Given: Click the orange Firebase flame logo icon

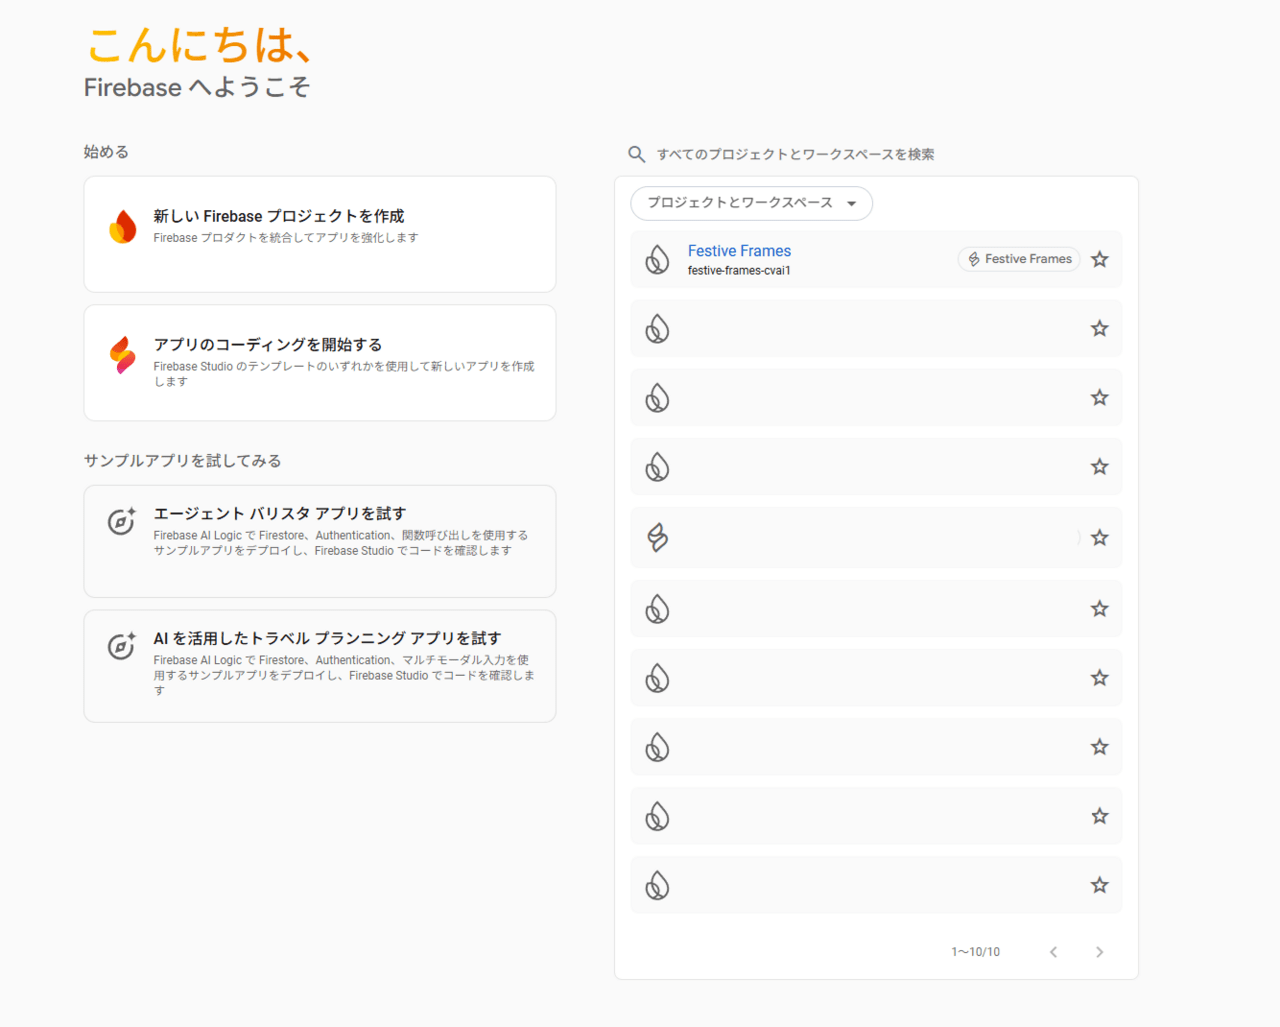Looking at the screenshot, I should 122,227.
